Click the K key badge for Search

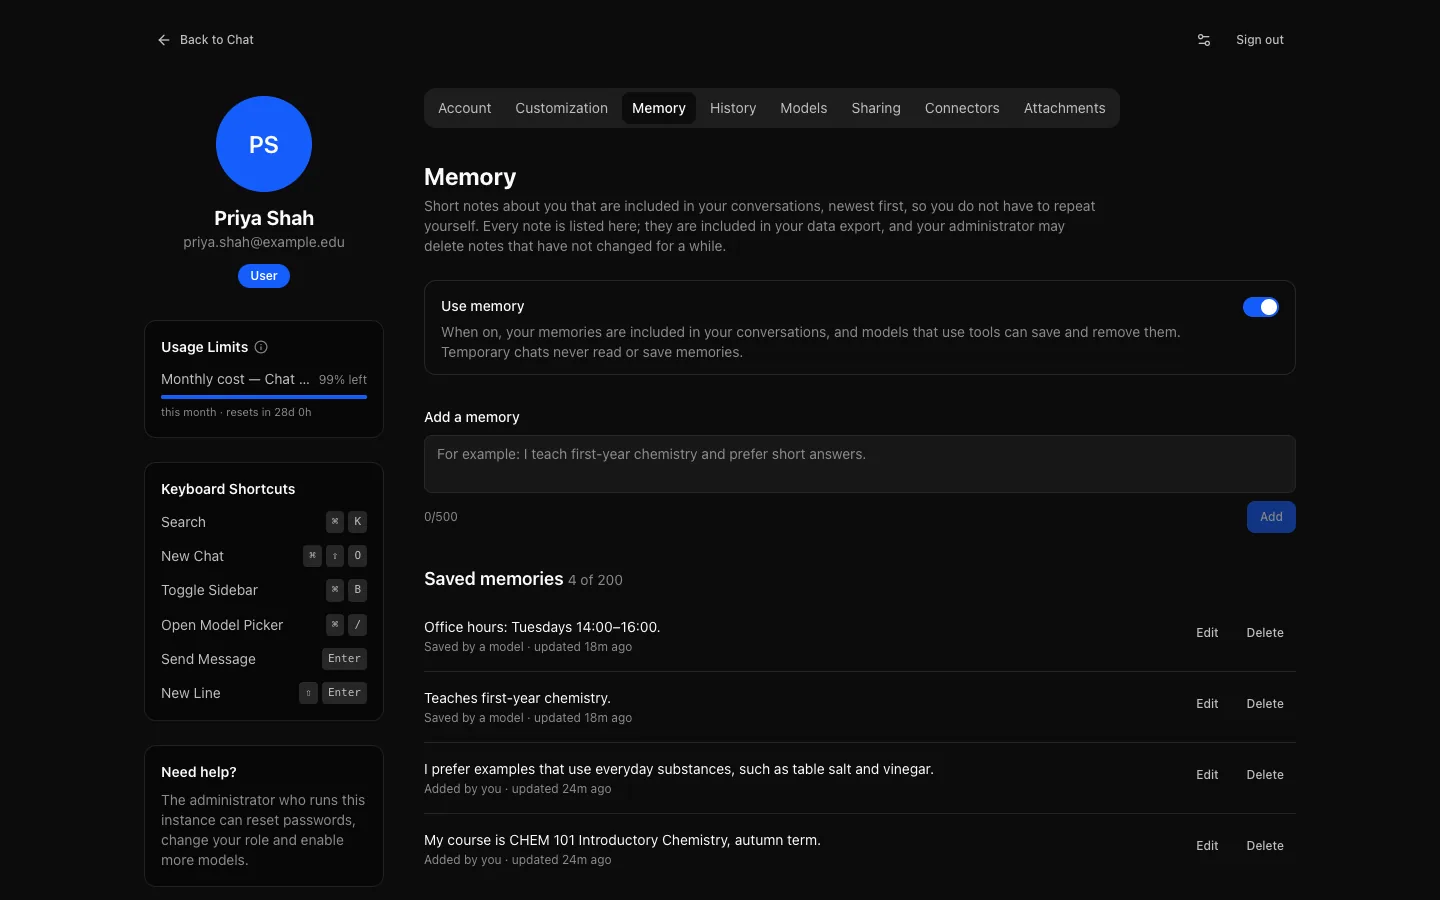click(357, 522)
